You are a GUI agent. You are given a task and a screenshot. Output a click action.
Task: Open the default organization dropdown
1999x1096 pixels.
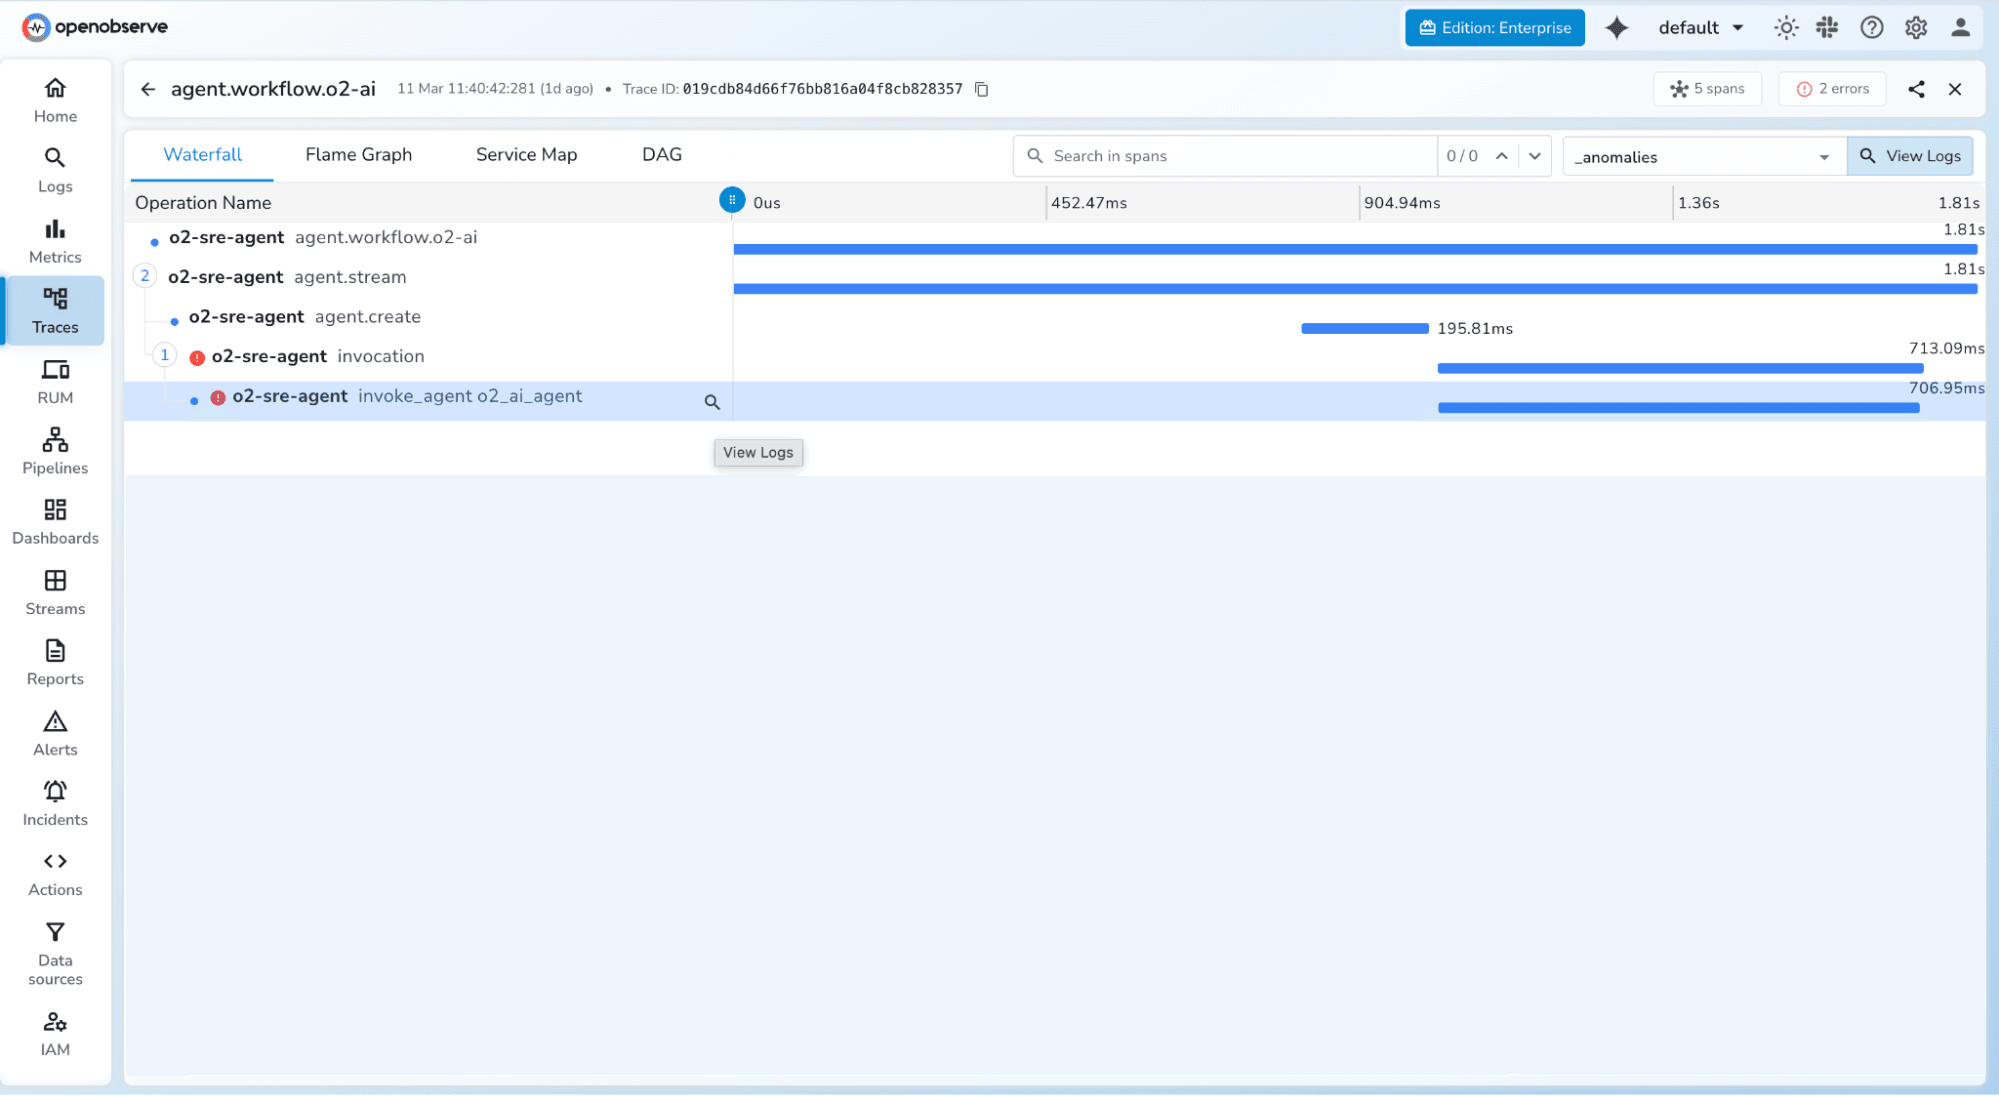[x=1700, y=28]
